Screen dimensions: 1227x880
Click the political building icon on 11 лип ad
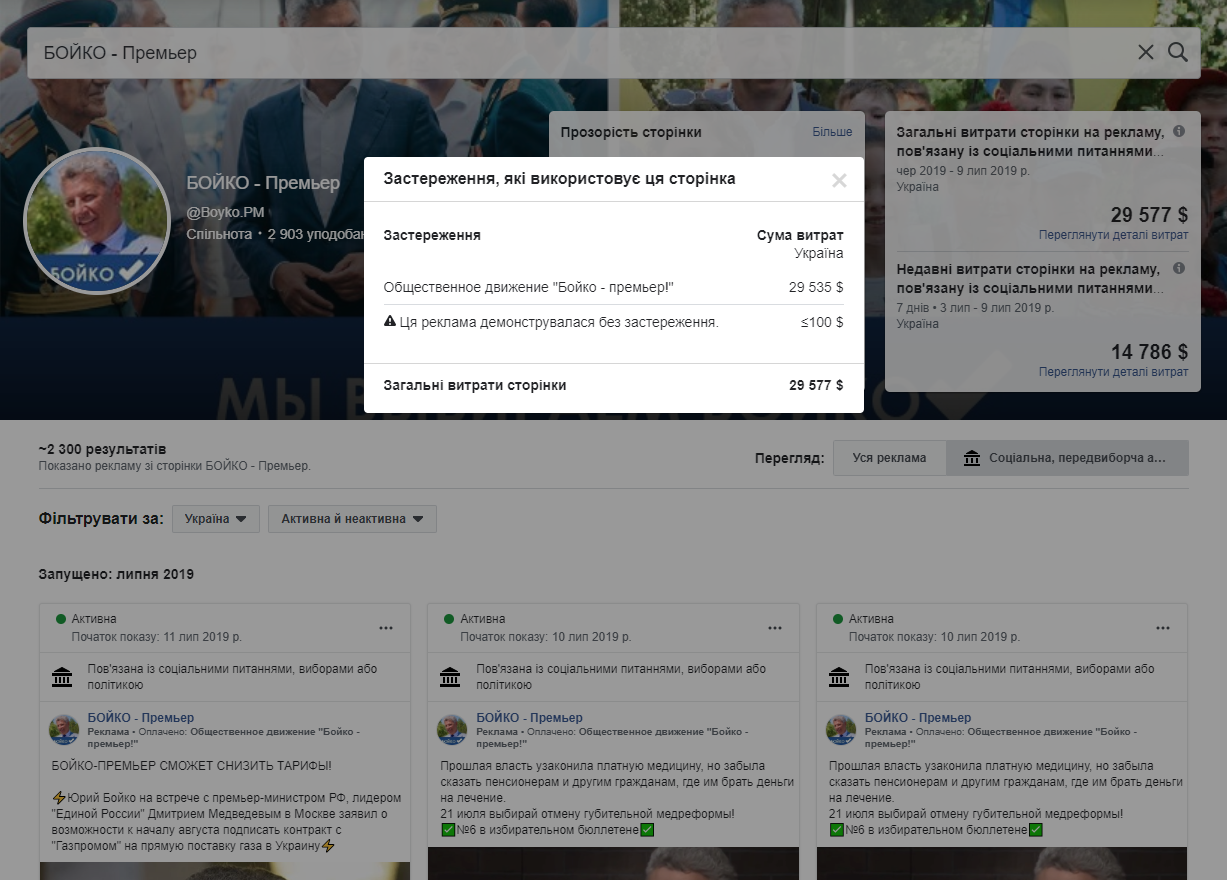[62, 677]
